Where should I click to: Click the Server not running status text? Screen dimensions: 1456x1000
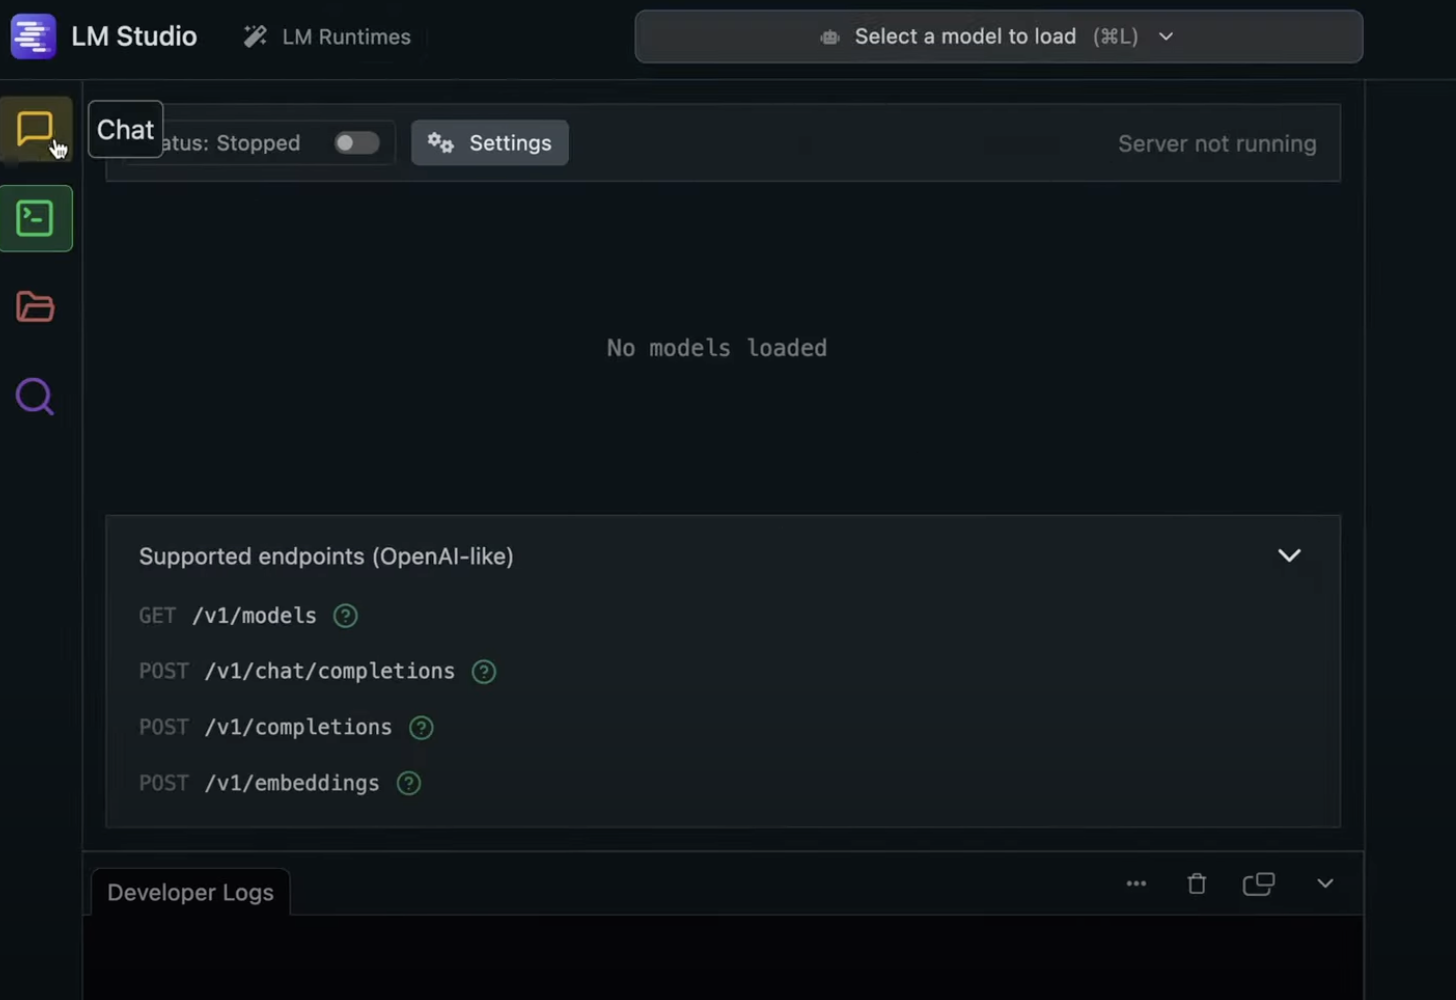pos(1217,144)
